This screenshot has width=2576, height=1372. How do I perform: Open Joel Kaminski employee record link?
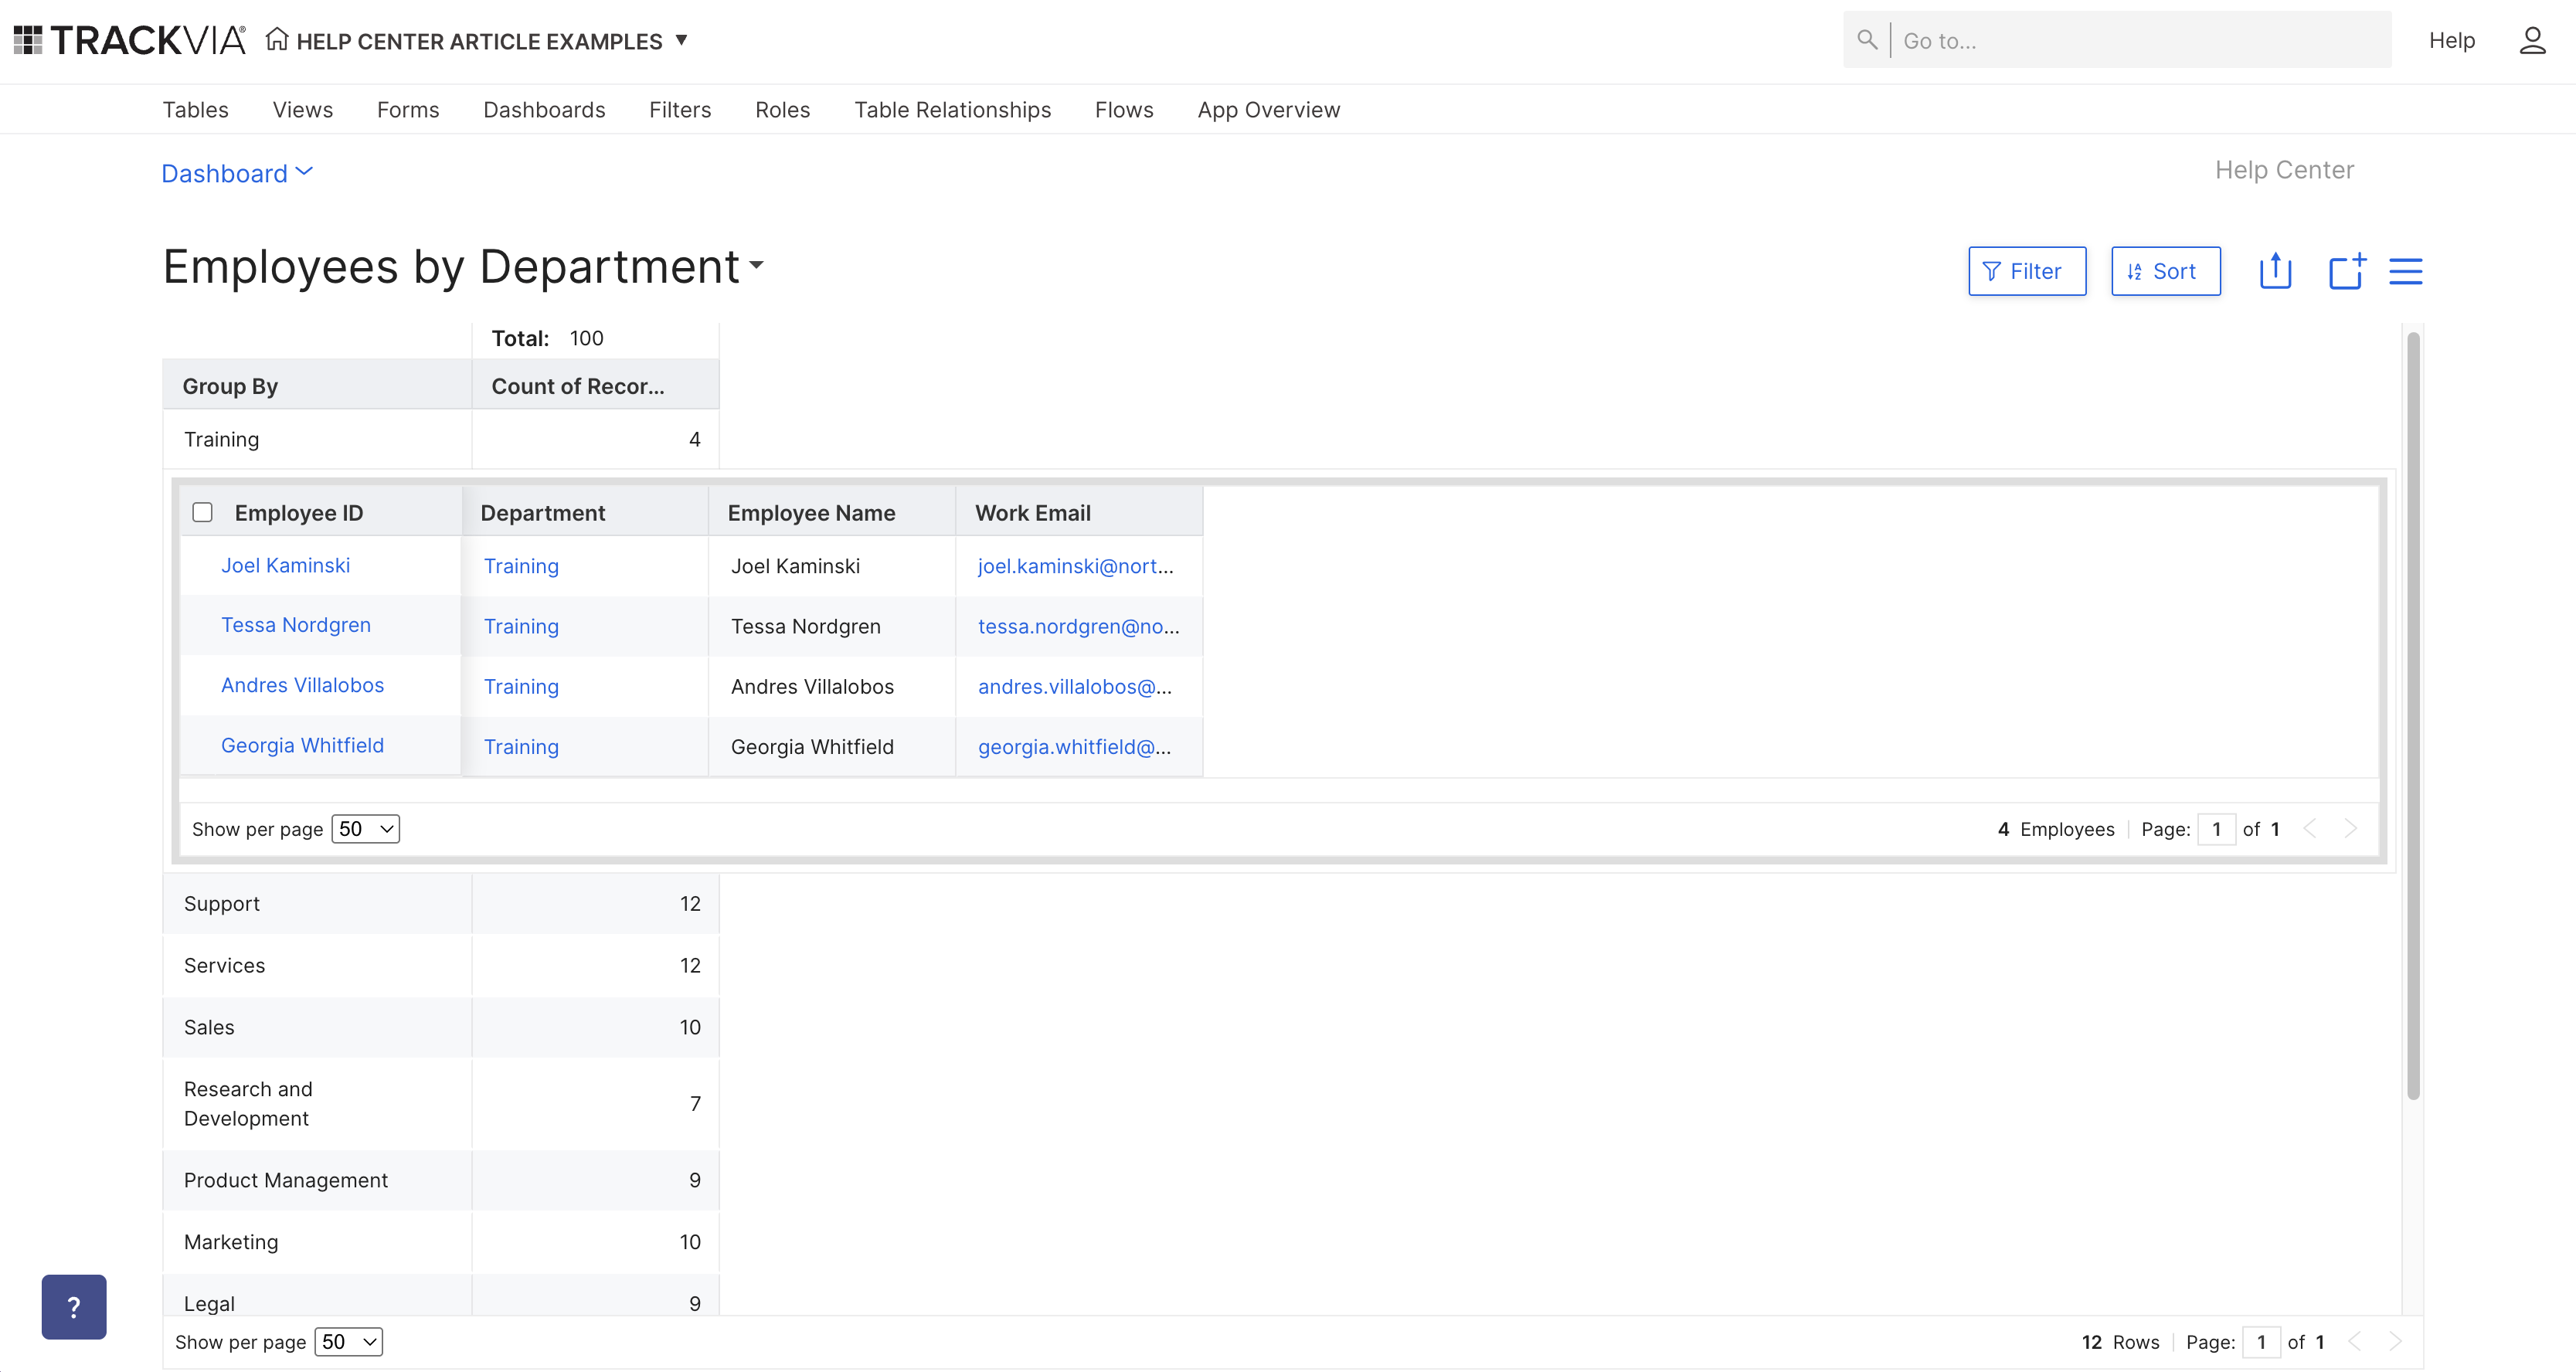click(285, 565)
